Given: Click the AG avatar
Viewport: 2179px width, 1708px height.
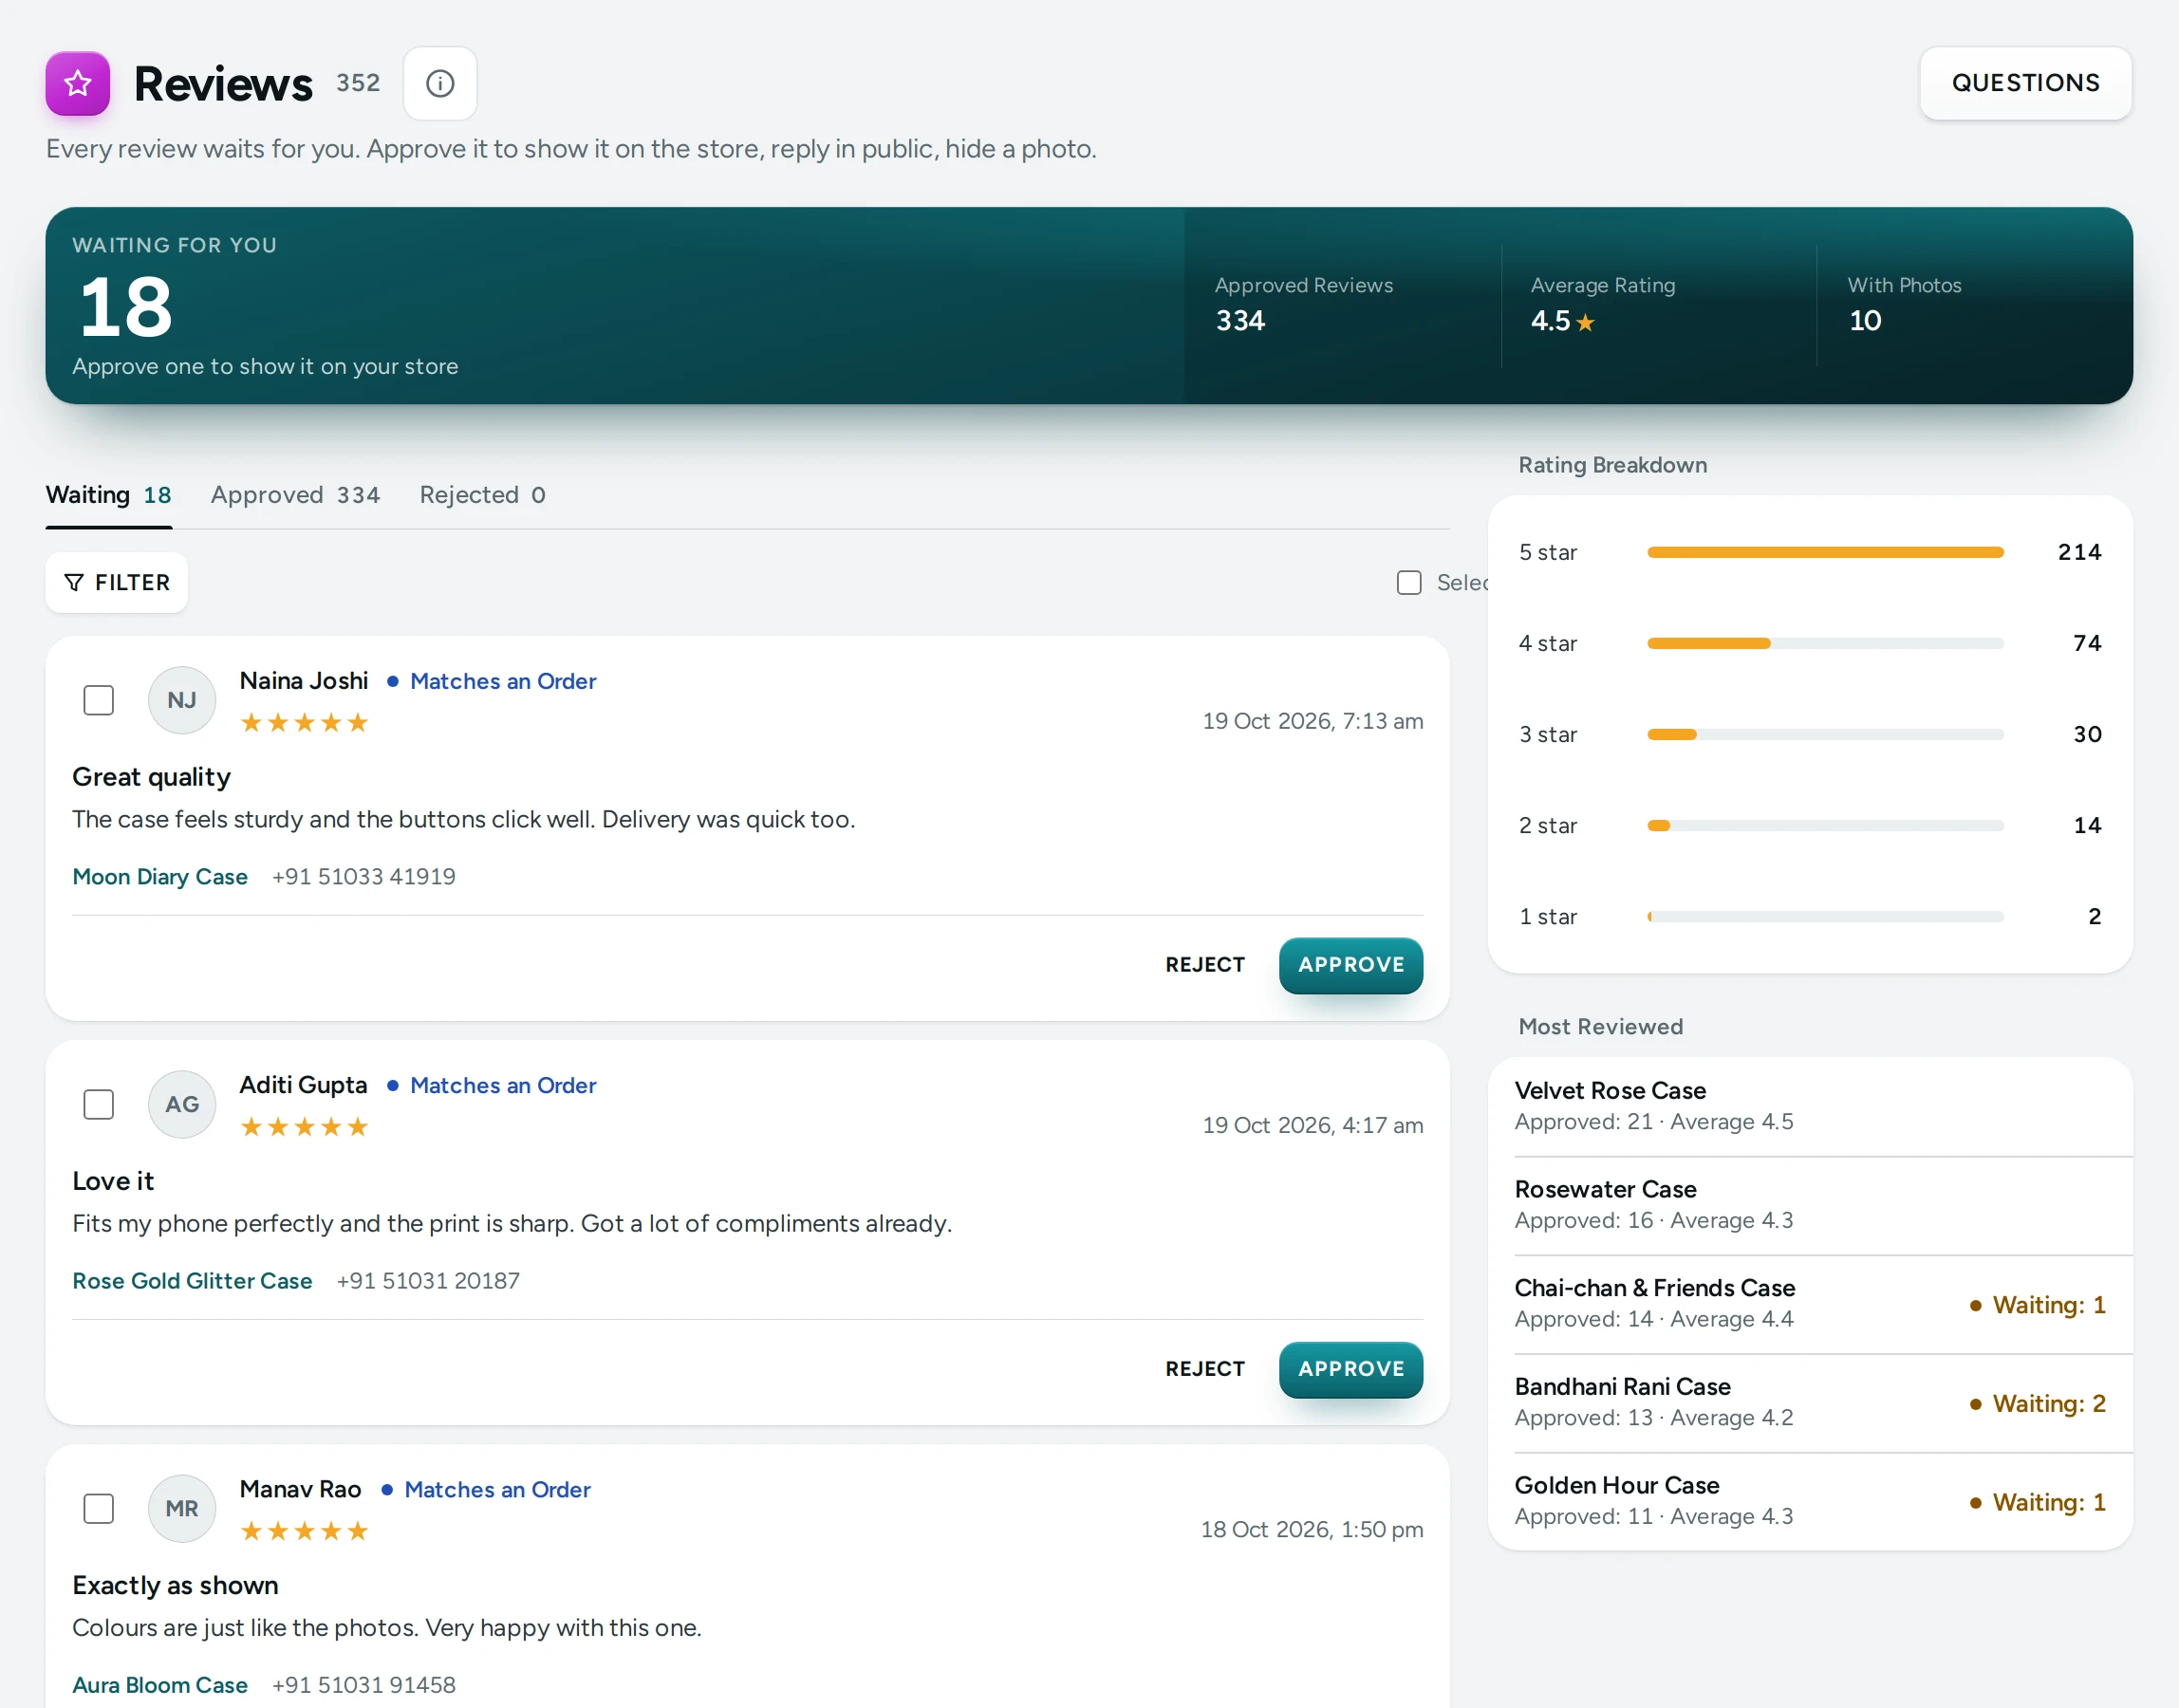Looking at the screenshot, I should [182, 1104].
